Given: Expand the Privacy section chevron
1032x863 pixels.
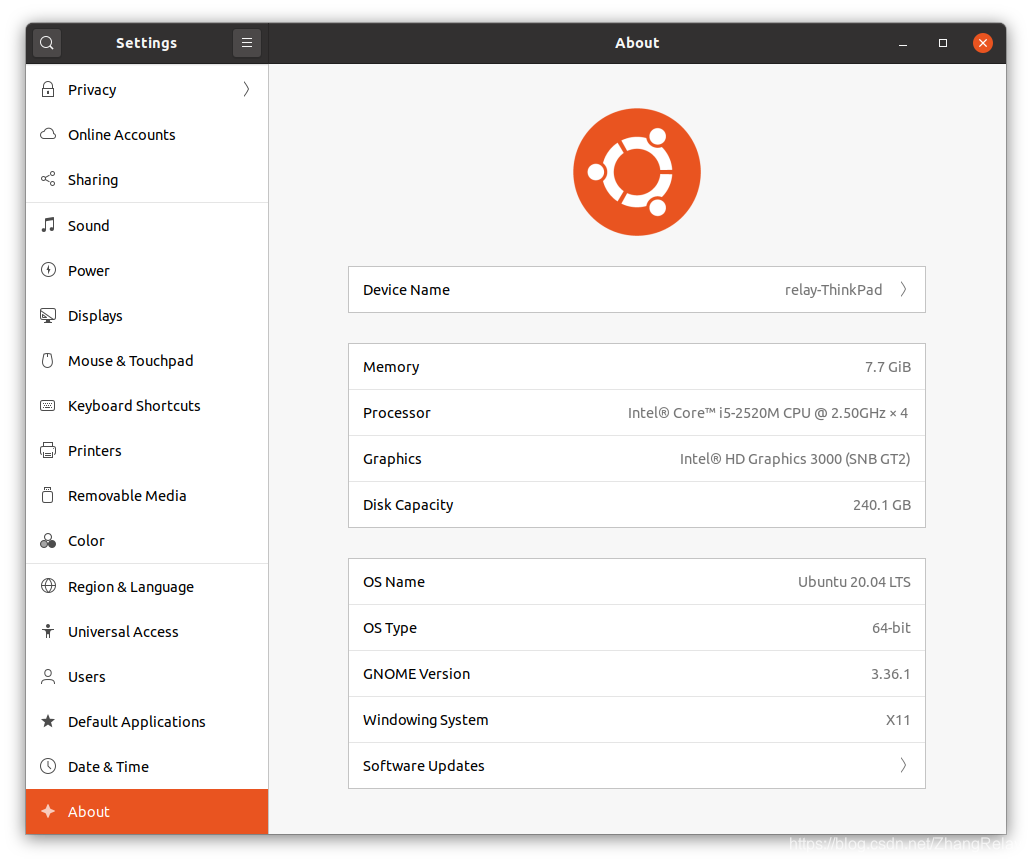Looking at the screenshot, I should pos(245,89).
